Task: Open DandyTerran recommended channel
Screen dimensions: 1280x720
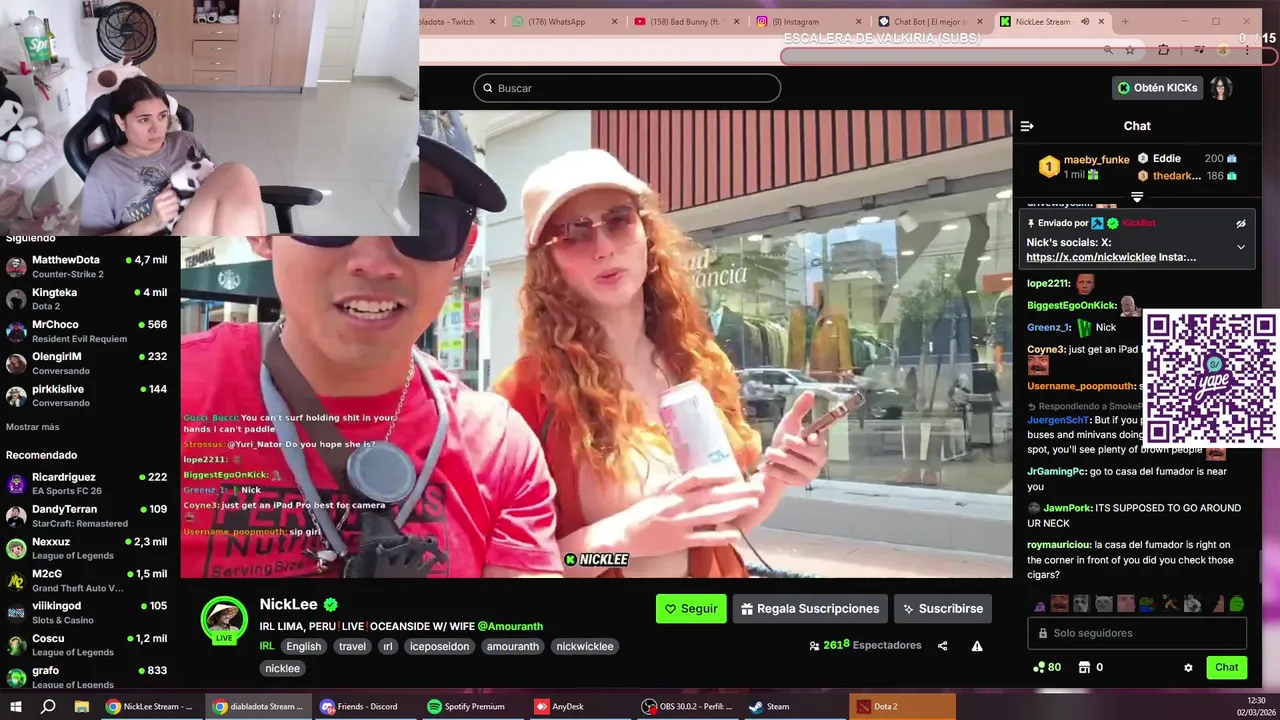Action: pyautogui.click(x=88, y=516)
